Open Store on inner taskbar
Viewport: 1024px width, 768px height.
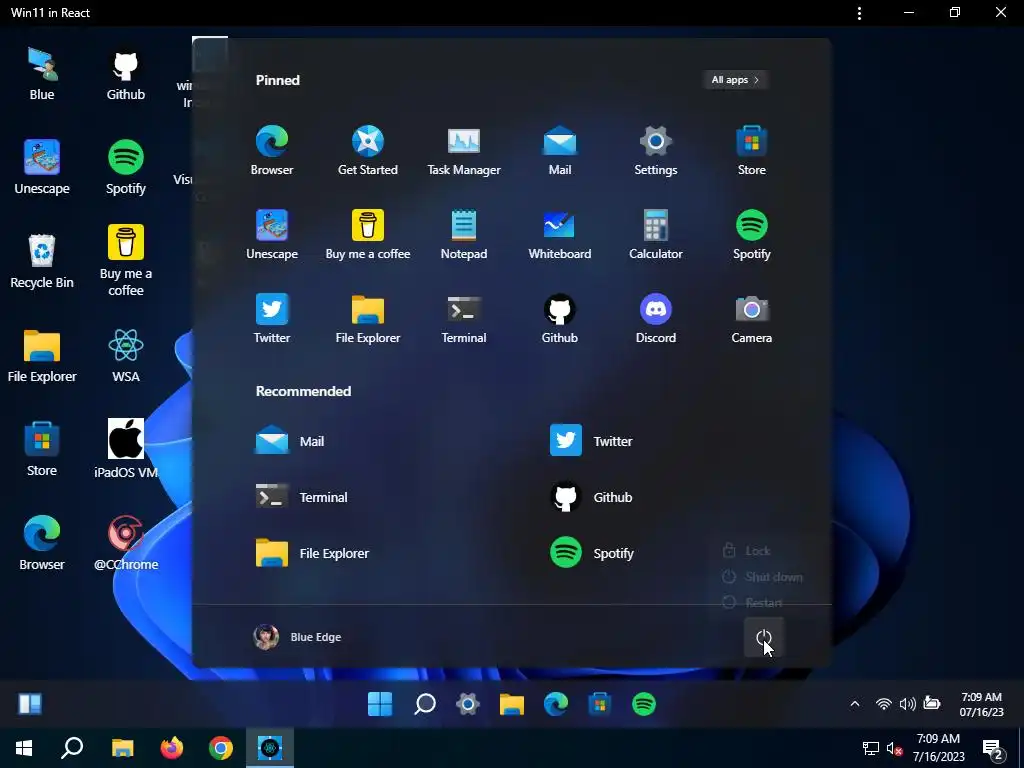[x=600, y=704]
